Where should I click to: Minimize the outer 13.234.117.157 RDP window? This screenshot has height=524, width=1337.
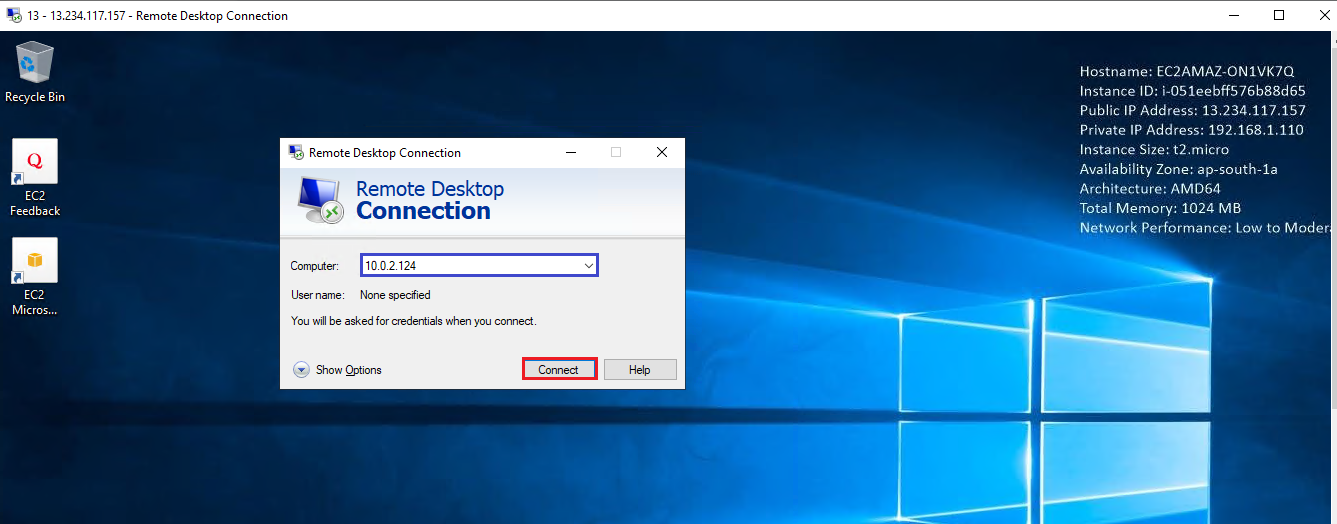(1233, 15)
